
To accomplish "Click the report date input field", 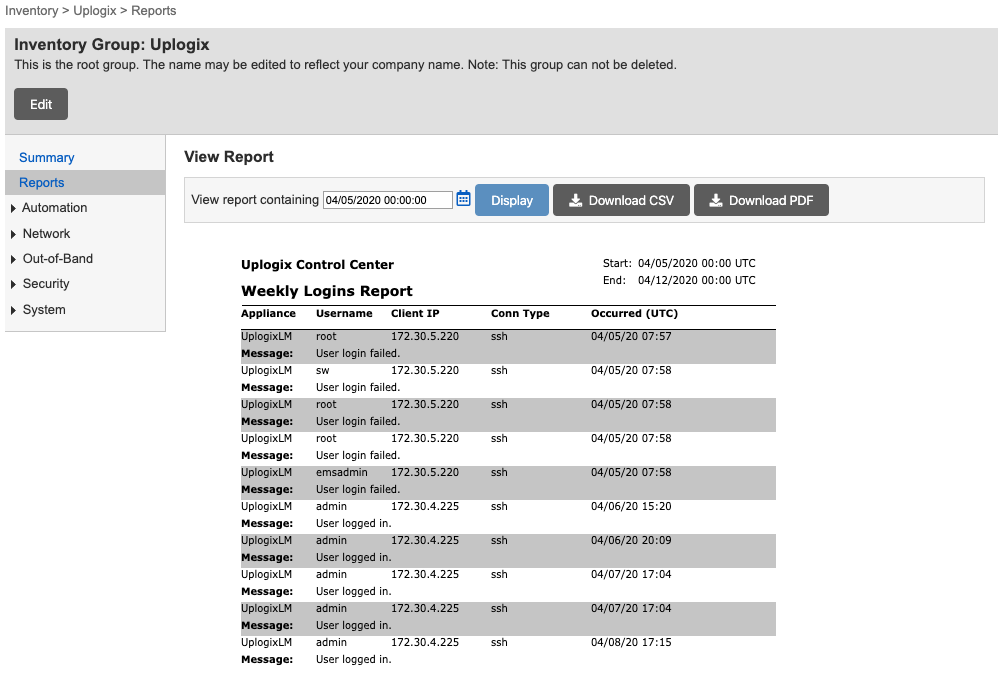I will (388, 199).
